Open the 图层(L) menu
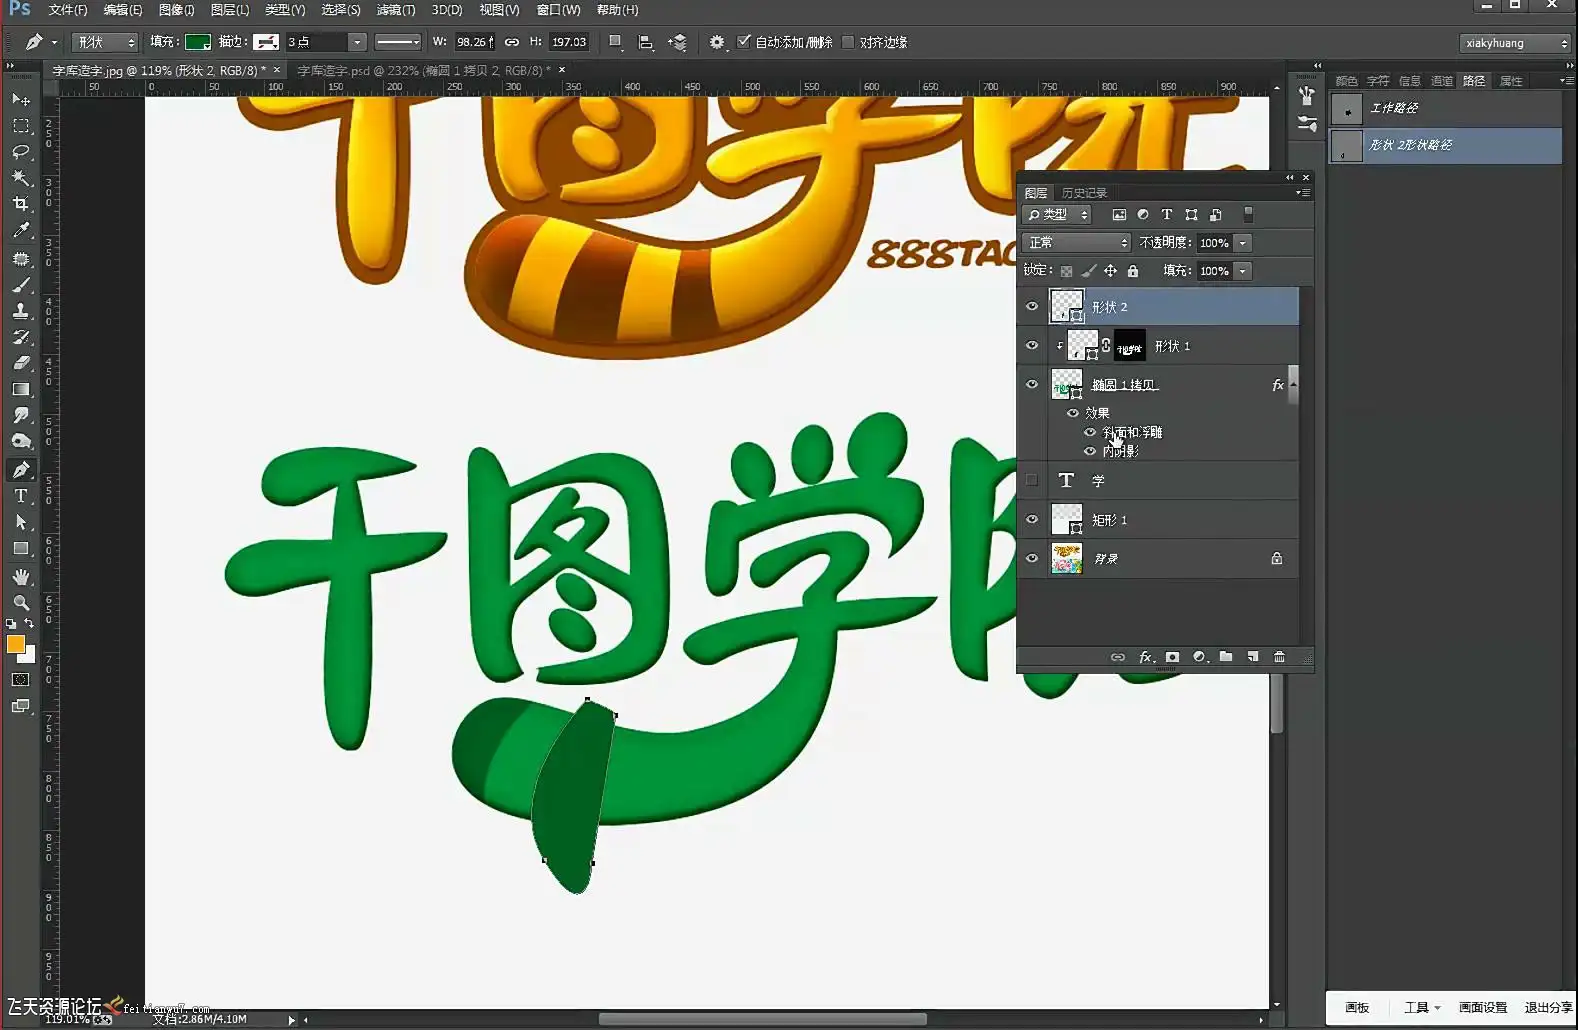This screenshot has width=1578, height=1030. (x=230, y=10)
